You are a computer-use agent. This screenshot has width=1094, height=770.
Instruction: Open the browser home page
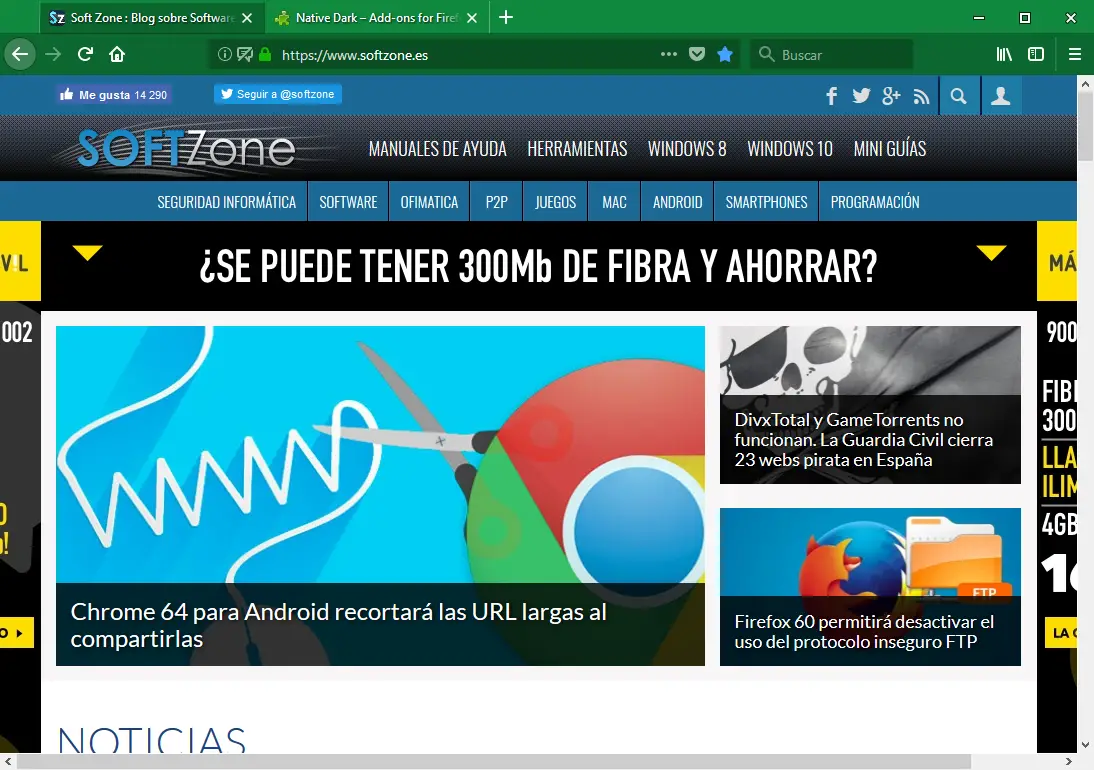click(117, 54)
